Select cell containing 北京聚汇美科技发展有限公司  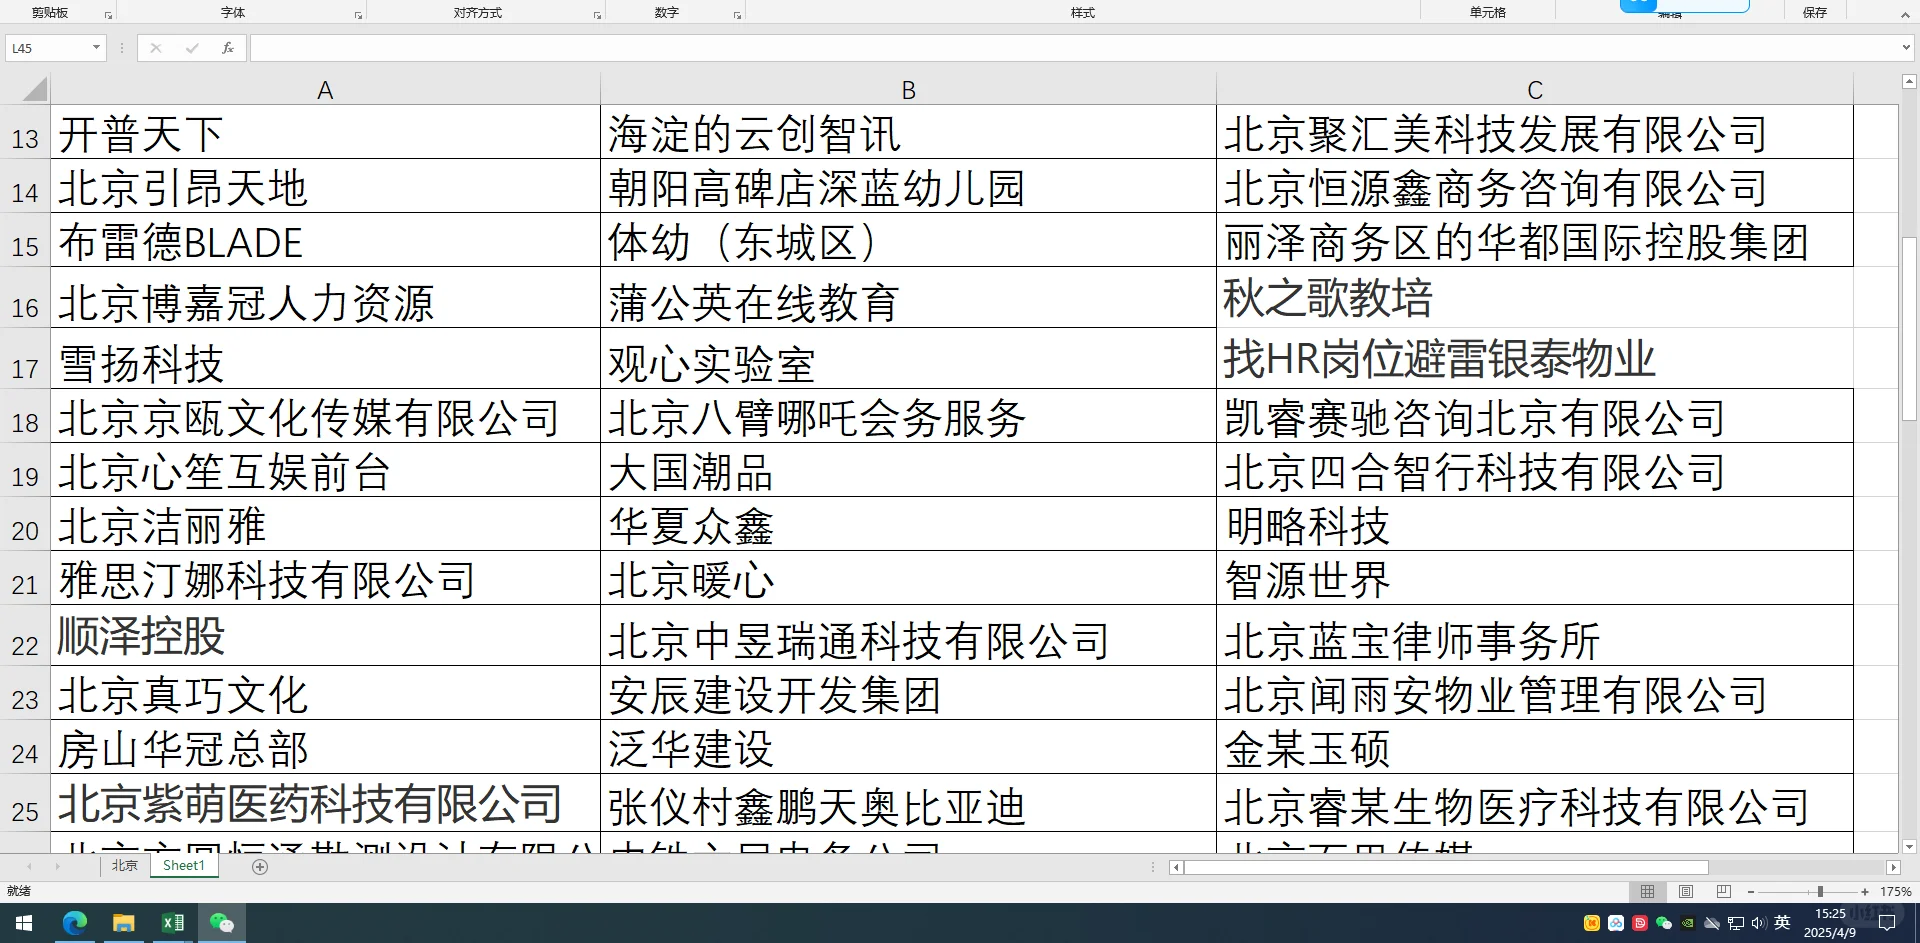coord(1535,134)
